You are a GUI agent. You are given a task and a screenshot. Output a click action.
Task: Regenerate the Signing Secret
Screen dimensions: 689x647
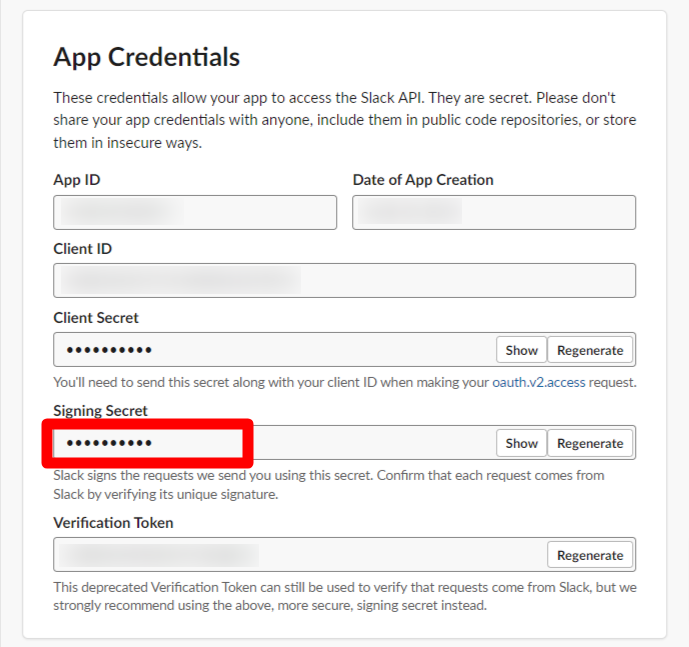[590, 443]
